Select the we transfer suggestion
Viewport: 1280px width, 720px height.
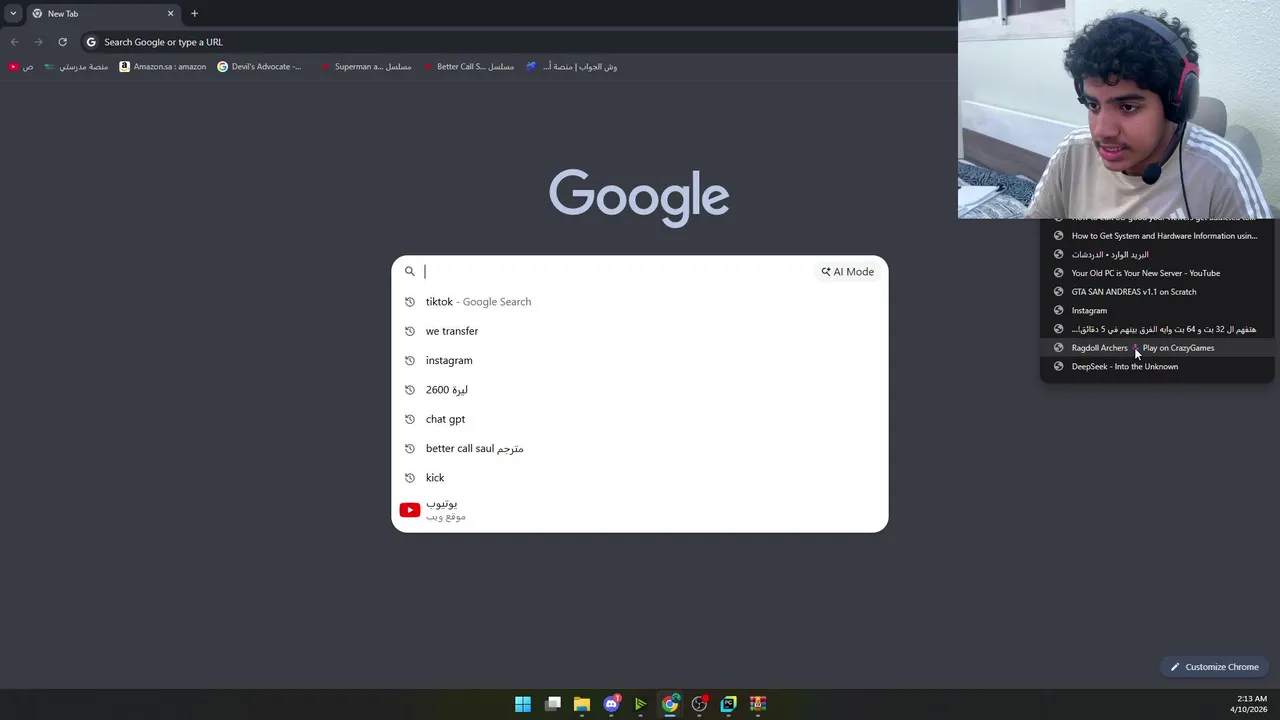[640, 331]
